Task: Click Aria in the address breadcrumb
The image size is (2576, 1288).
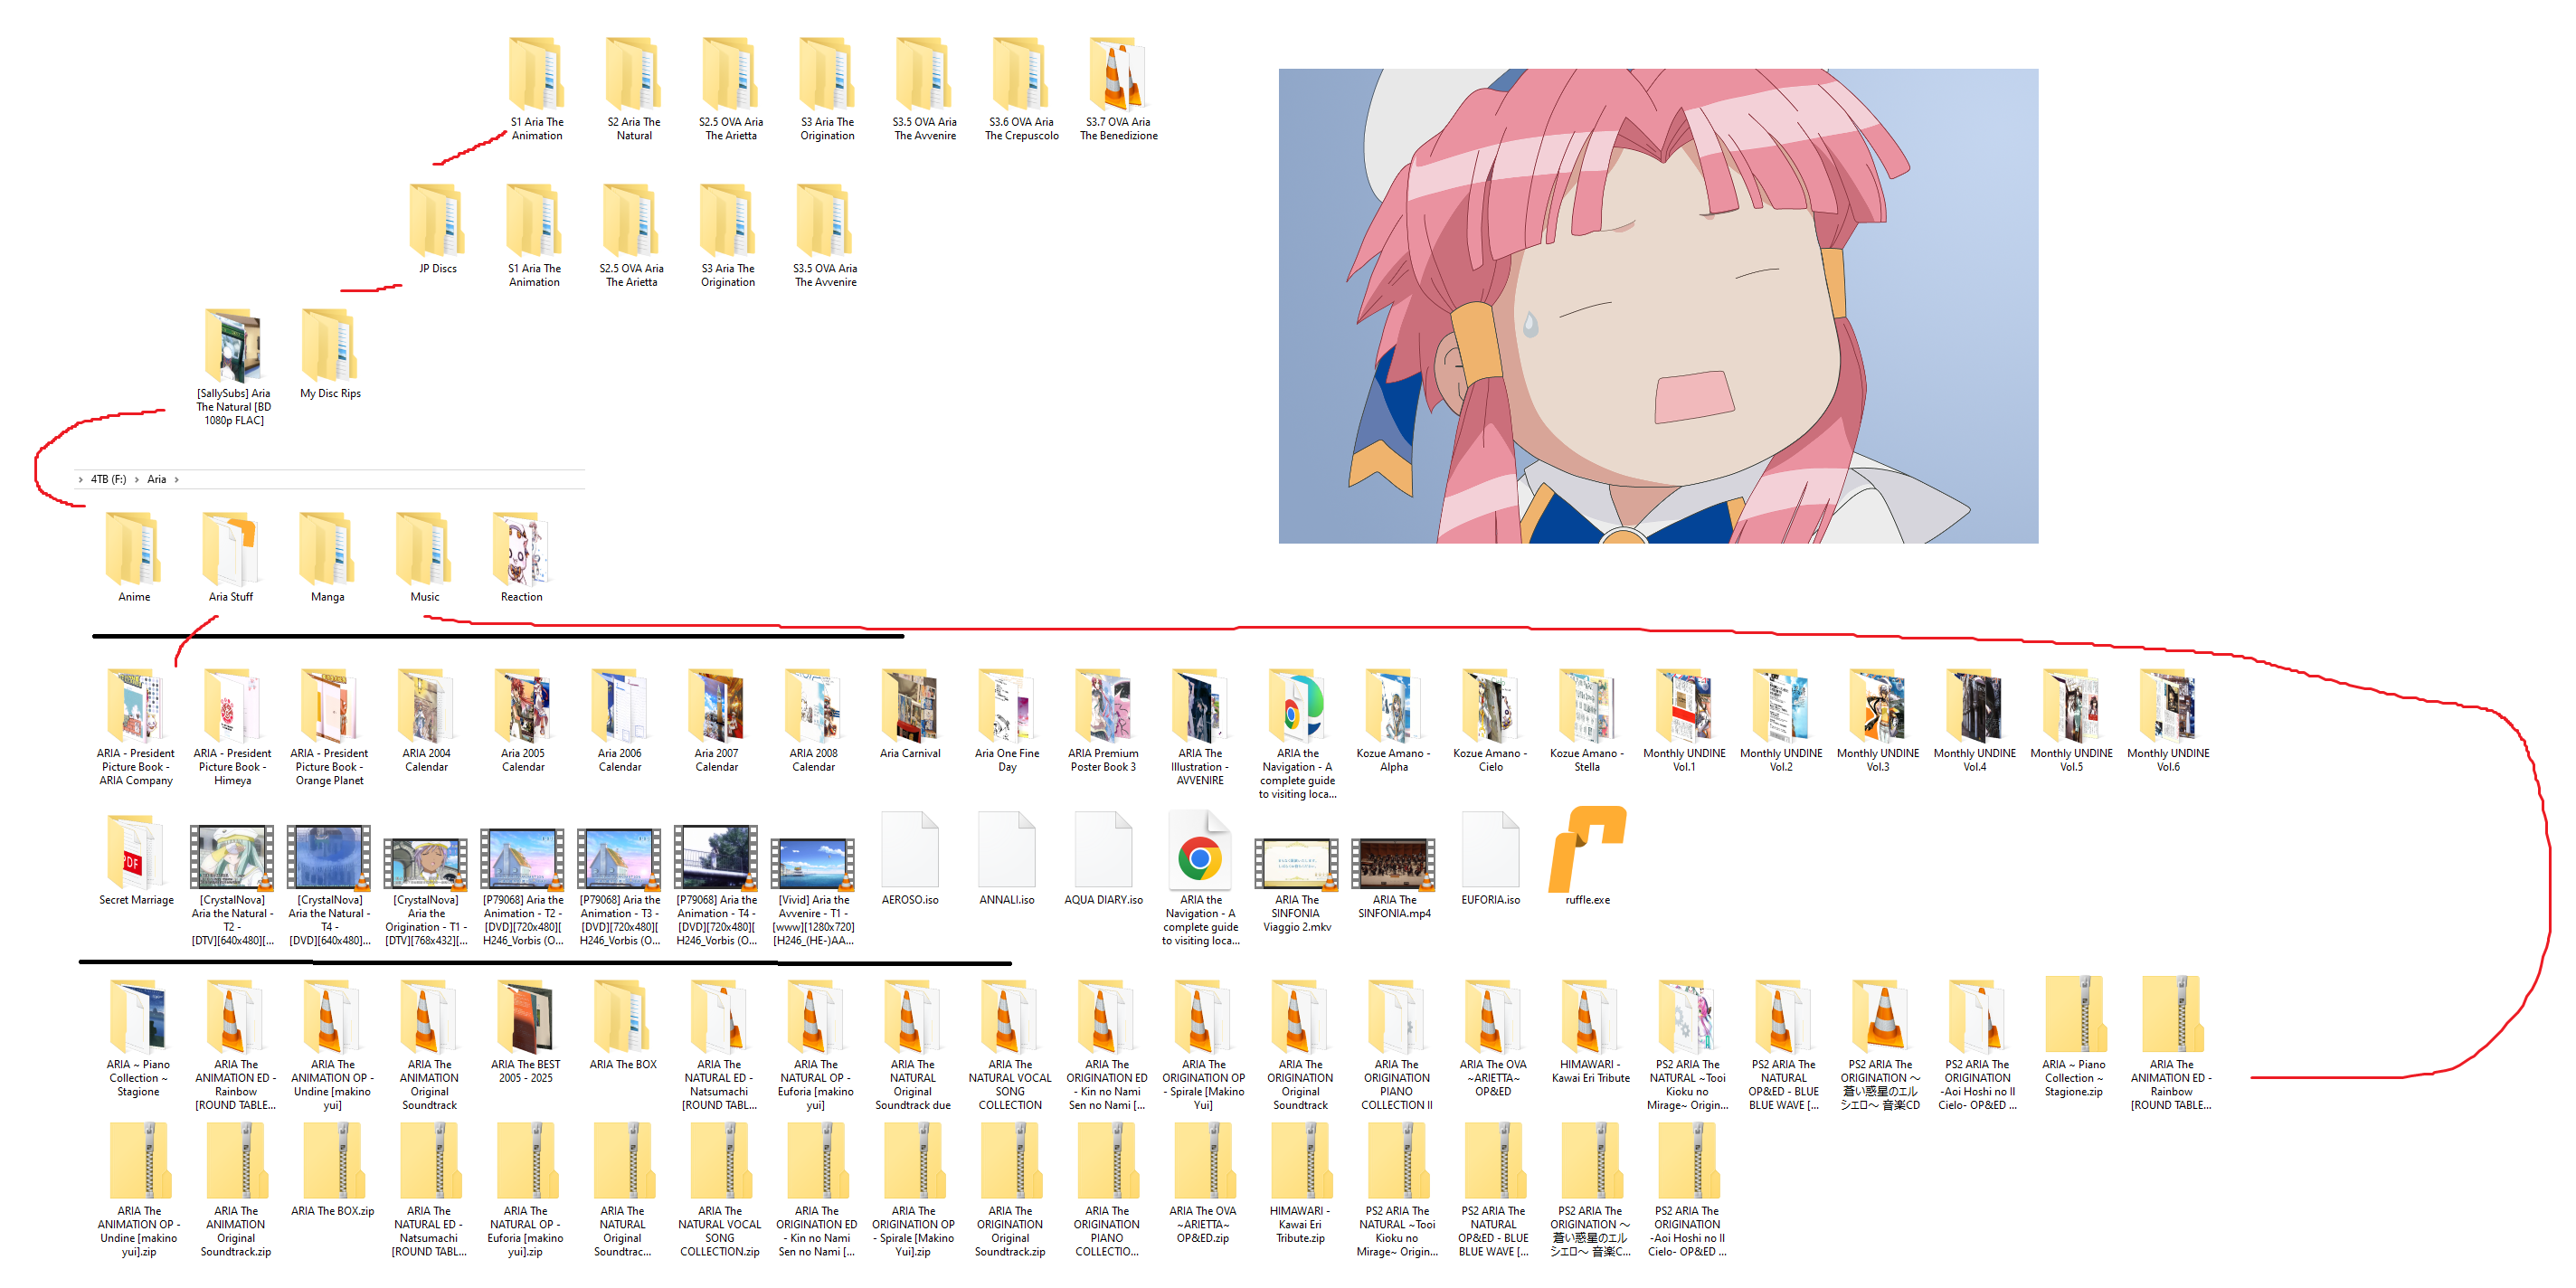Action: (x=156, y=479)
